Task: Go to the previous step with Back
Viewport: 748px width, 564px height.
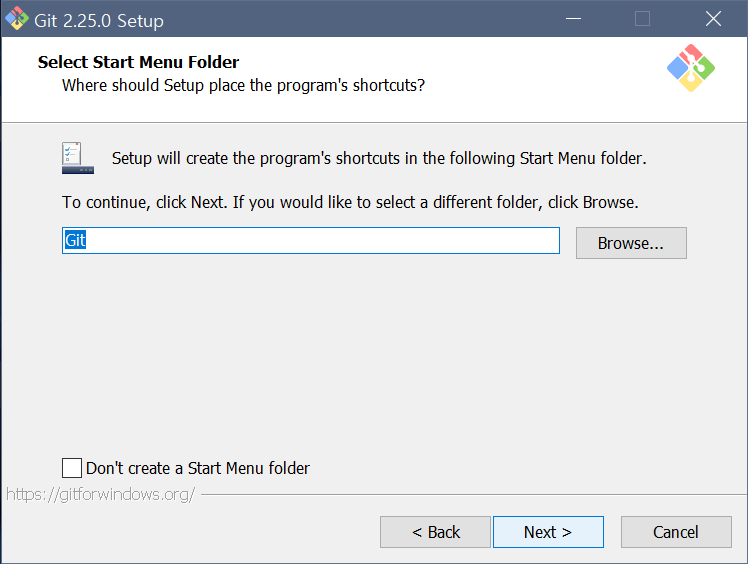Action: click(435, 532)
